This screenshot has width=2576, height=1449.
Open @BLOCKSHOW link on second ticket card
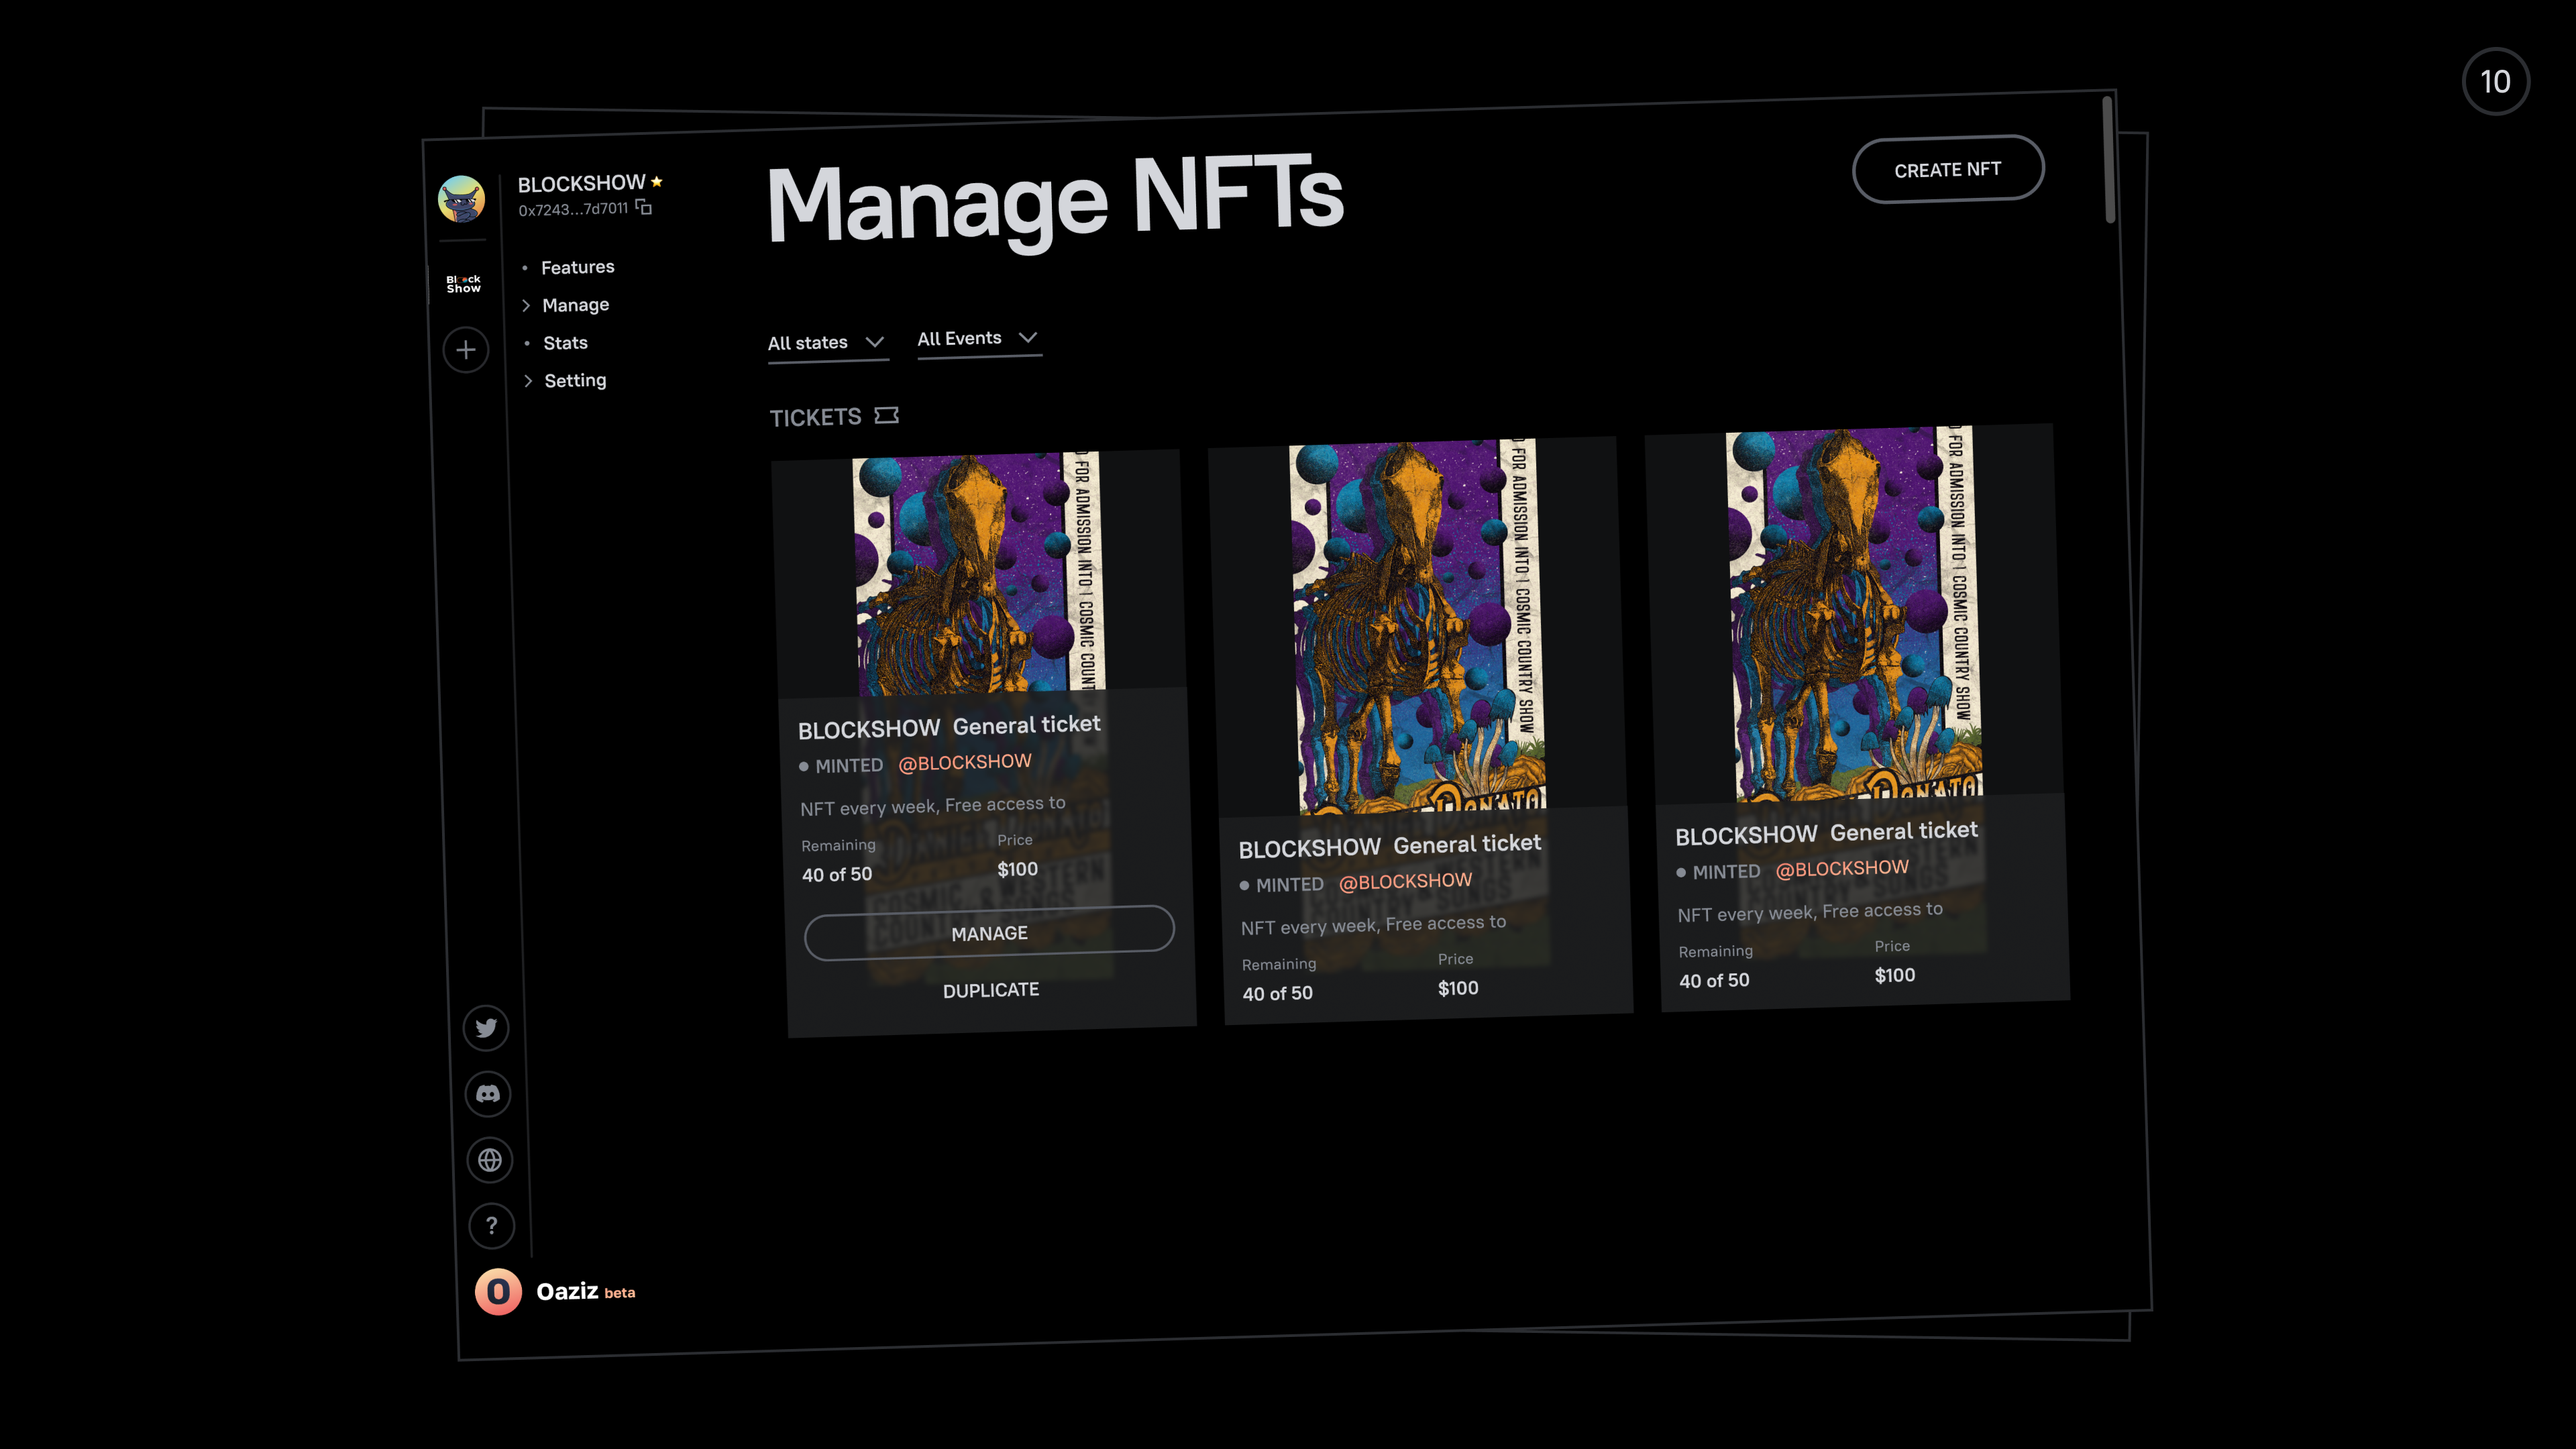[1405, 881]
